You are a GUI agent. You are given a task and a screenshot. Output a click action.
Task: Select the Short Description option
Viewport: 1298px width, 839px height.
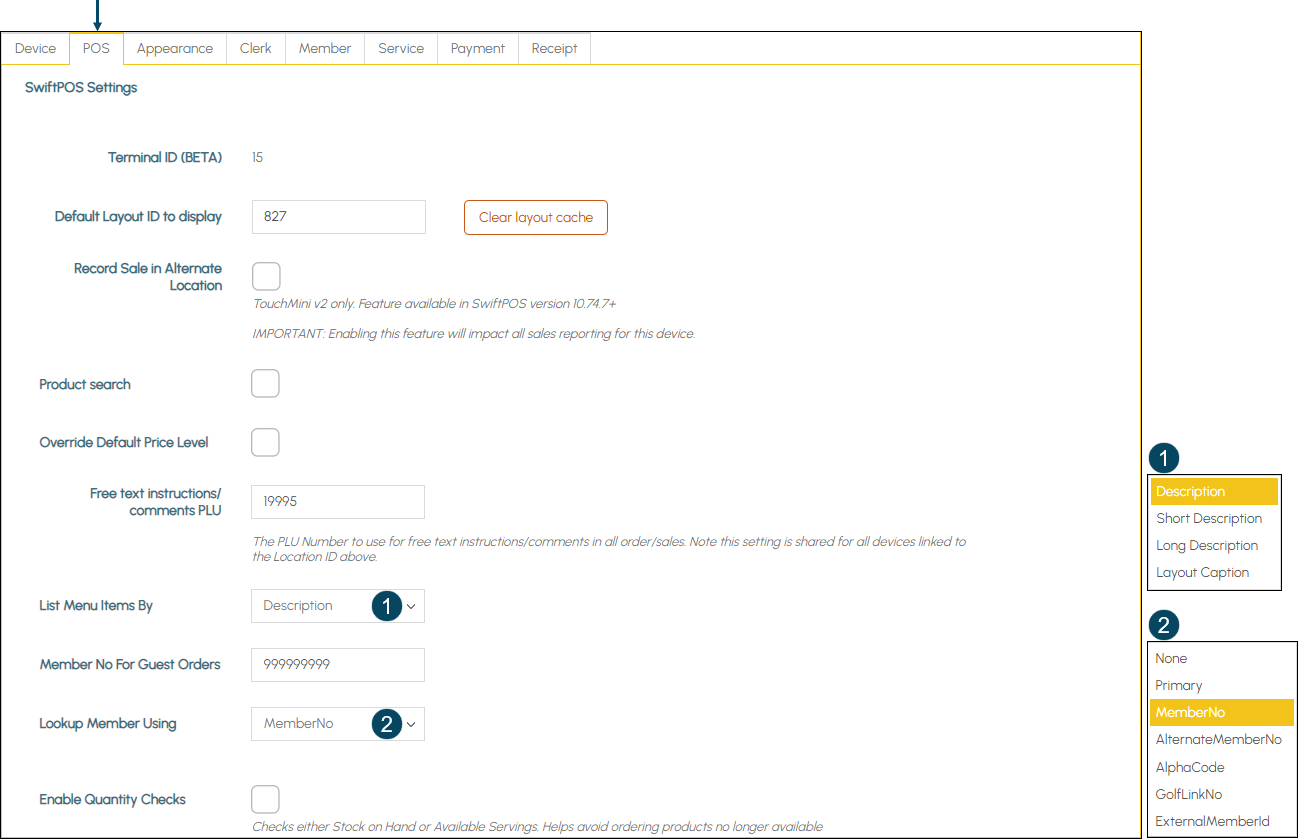pyautogui.click(x=1214, y=518)
